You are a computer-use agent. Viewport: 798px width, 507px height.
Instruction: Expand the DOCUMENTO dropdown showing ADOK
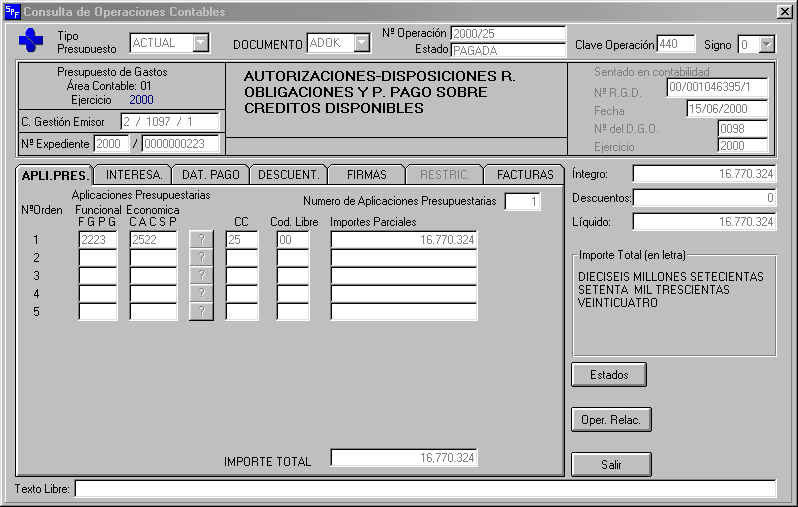point(360,43)
